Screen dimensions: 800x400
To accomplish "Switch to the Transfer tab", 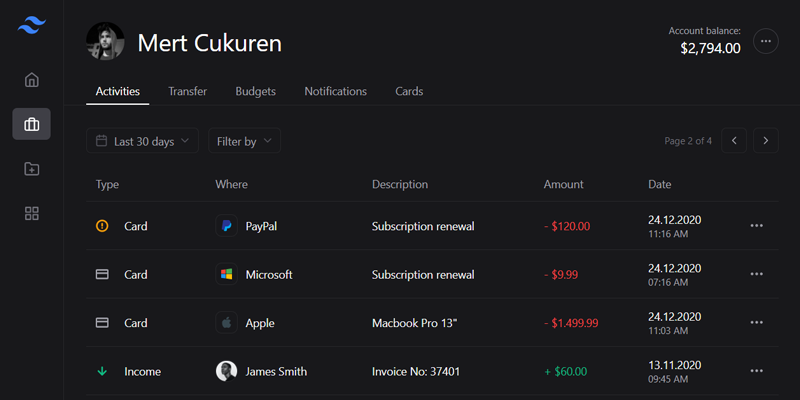I will pyautogui.click(x=188, y=91).
